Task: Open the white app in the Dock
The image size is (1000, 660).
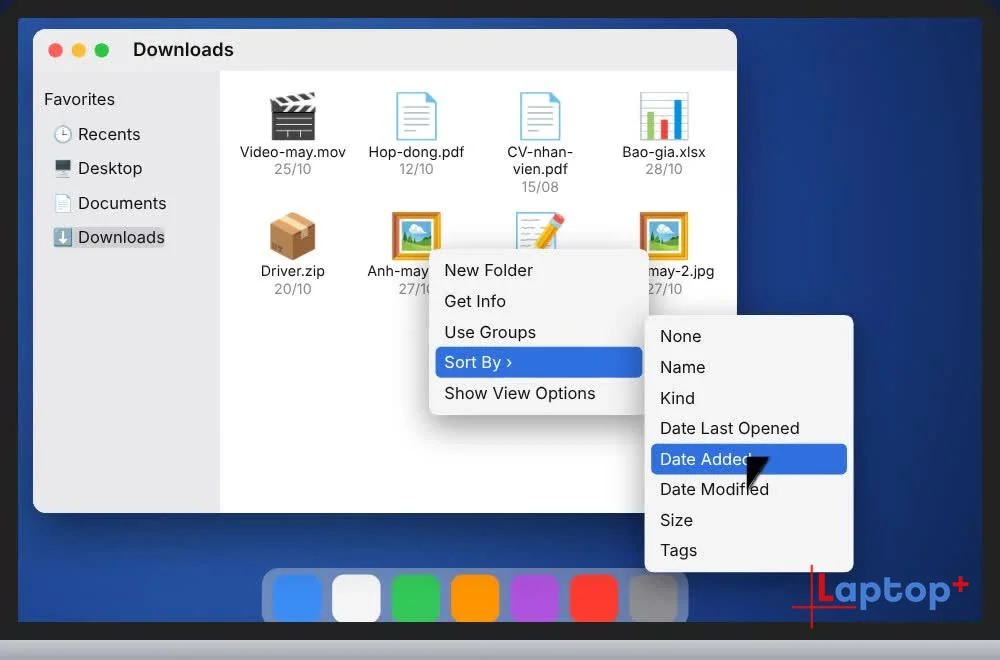Action: tap(356, 598)
